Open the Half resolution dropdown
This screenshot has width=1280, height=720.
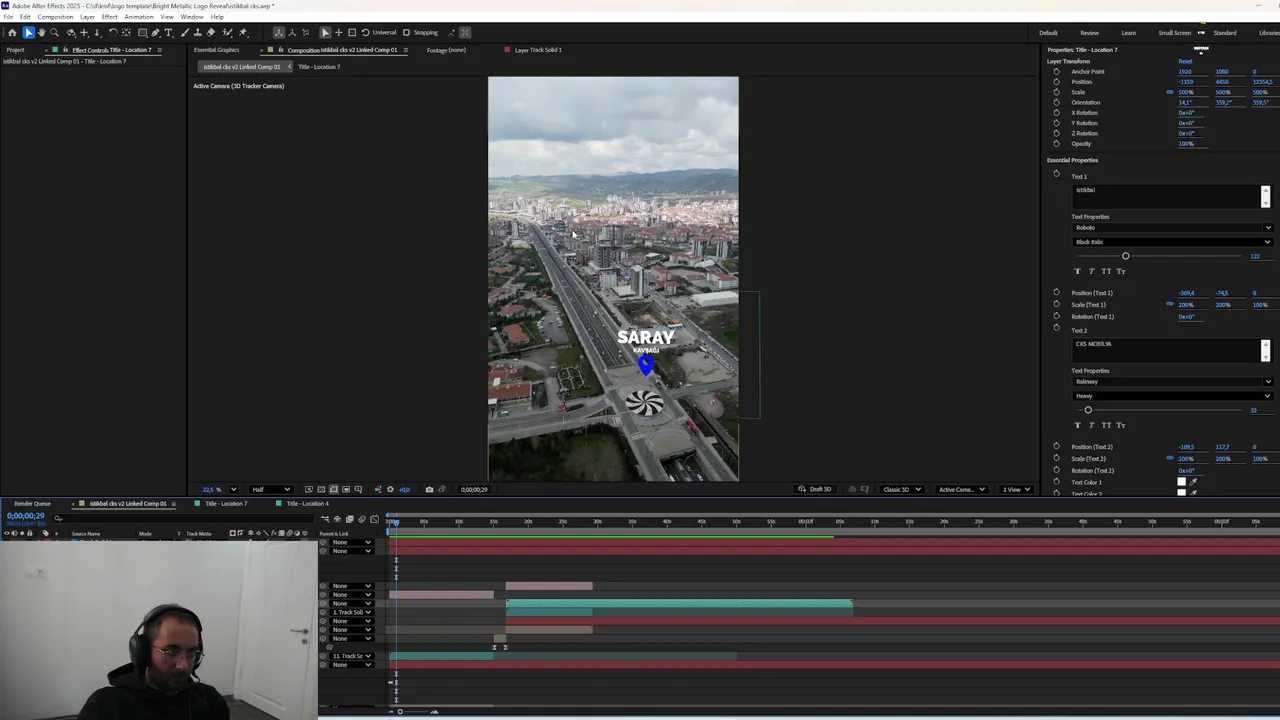click(270, 490)
